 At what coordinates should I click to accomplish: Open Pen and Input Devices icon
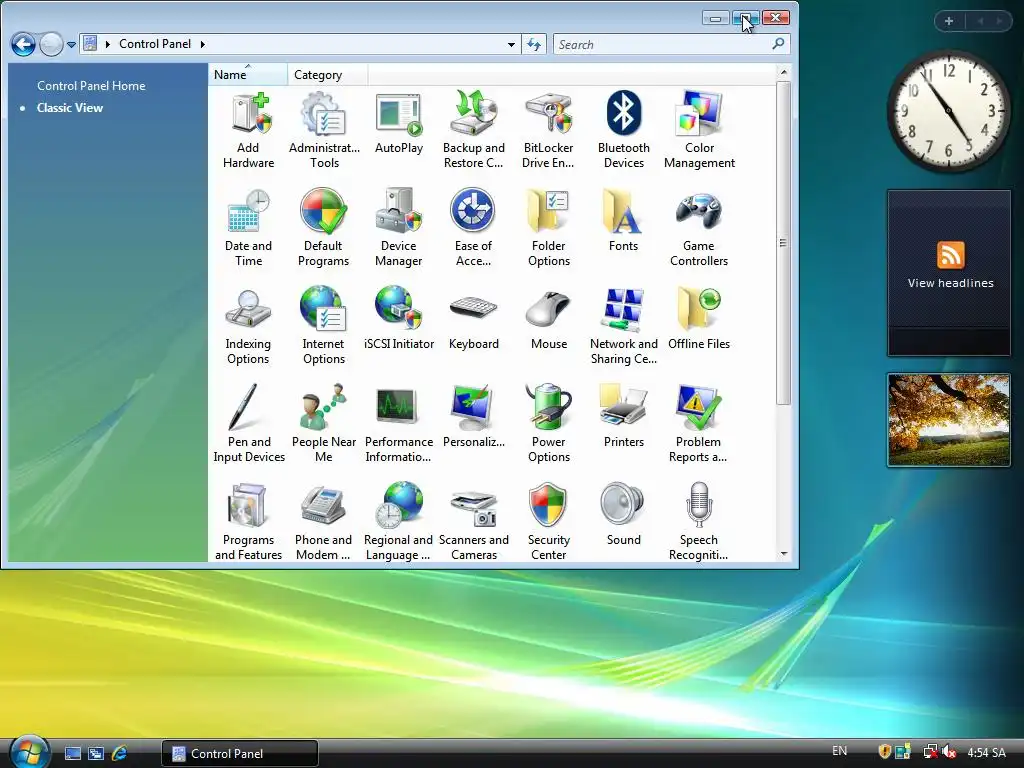(x=249, y=424)
